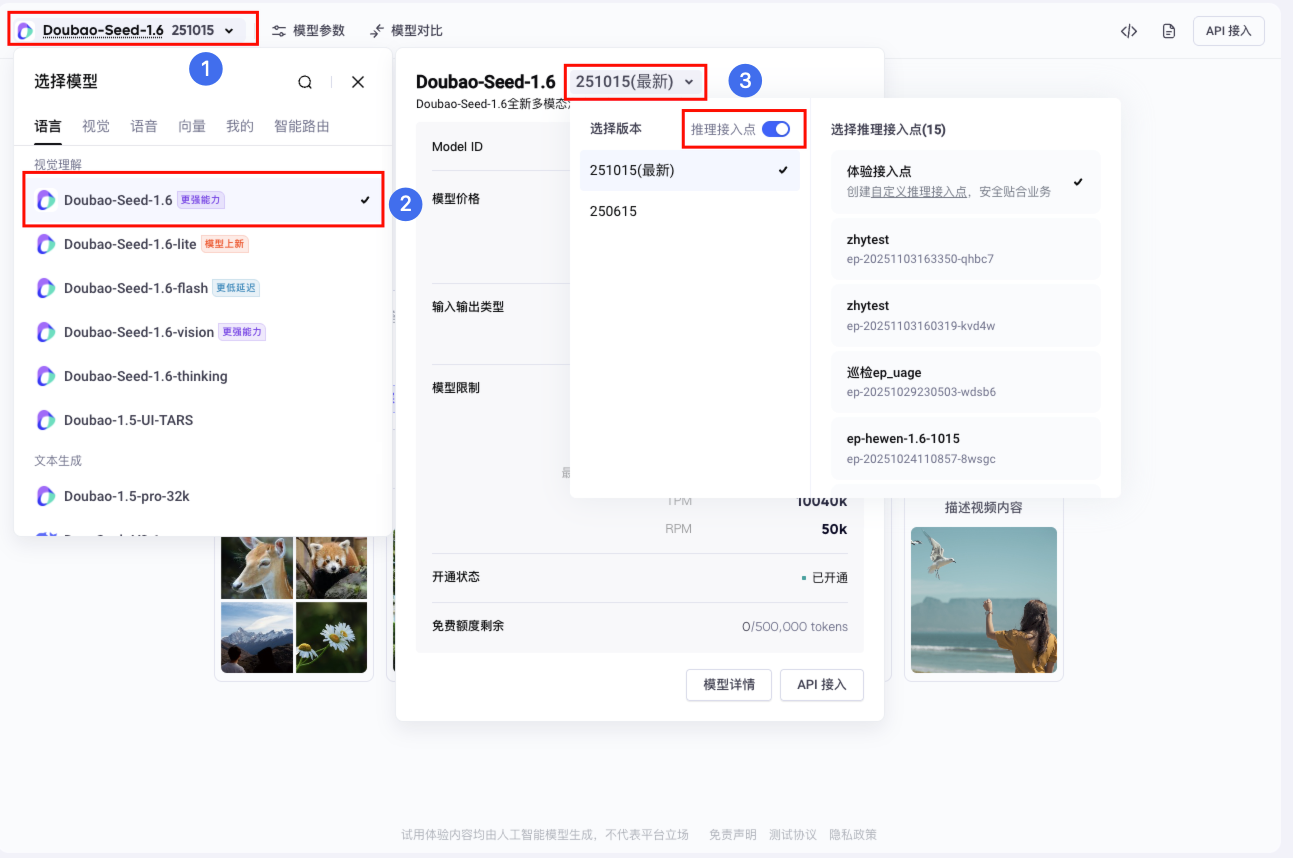Select the ep-hewen-1.6-1015 endpoint
This screenshot has width=1293, height=858.
(x=966, y=448)
